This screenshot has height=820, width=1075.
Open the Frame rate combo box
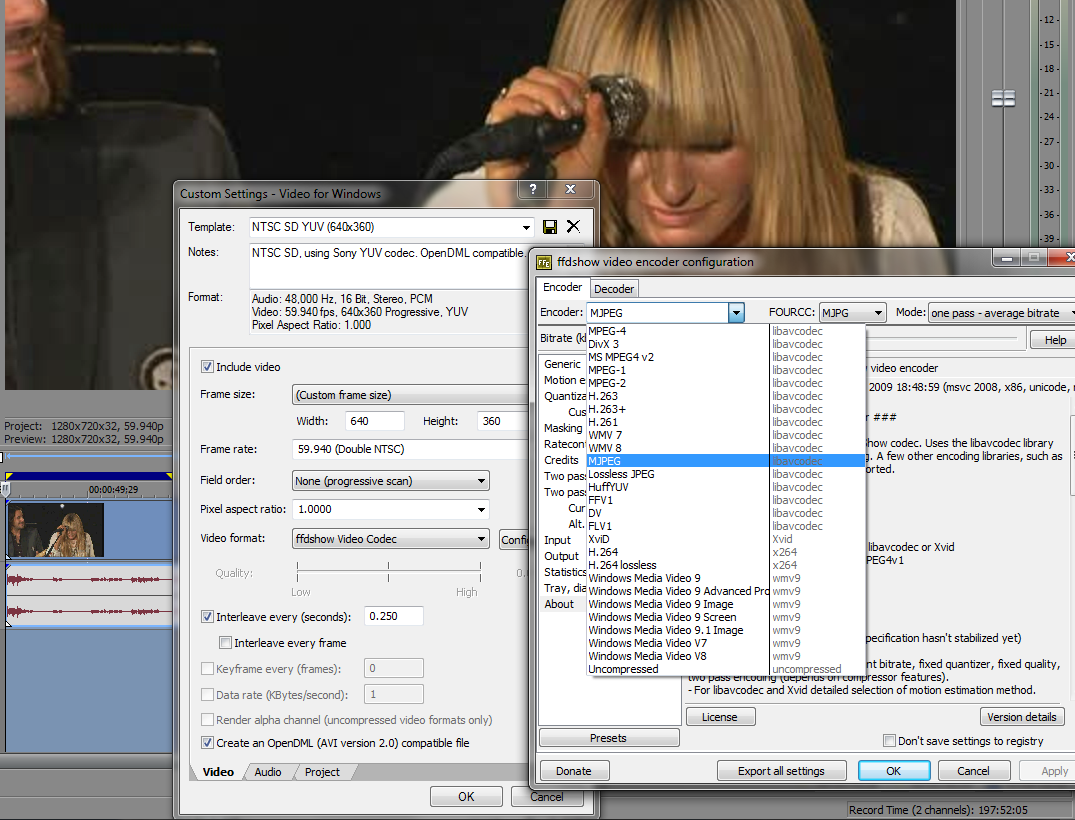click(x=410, y=449)
